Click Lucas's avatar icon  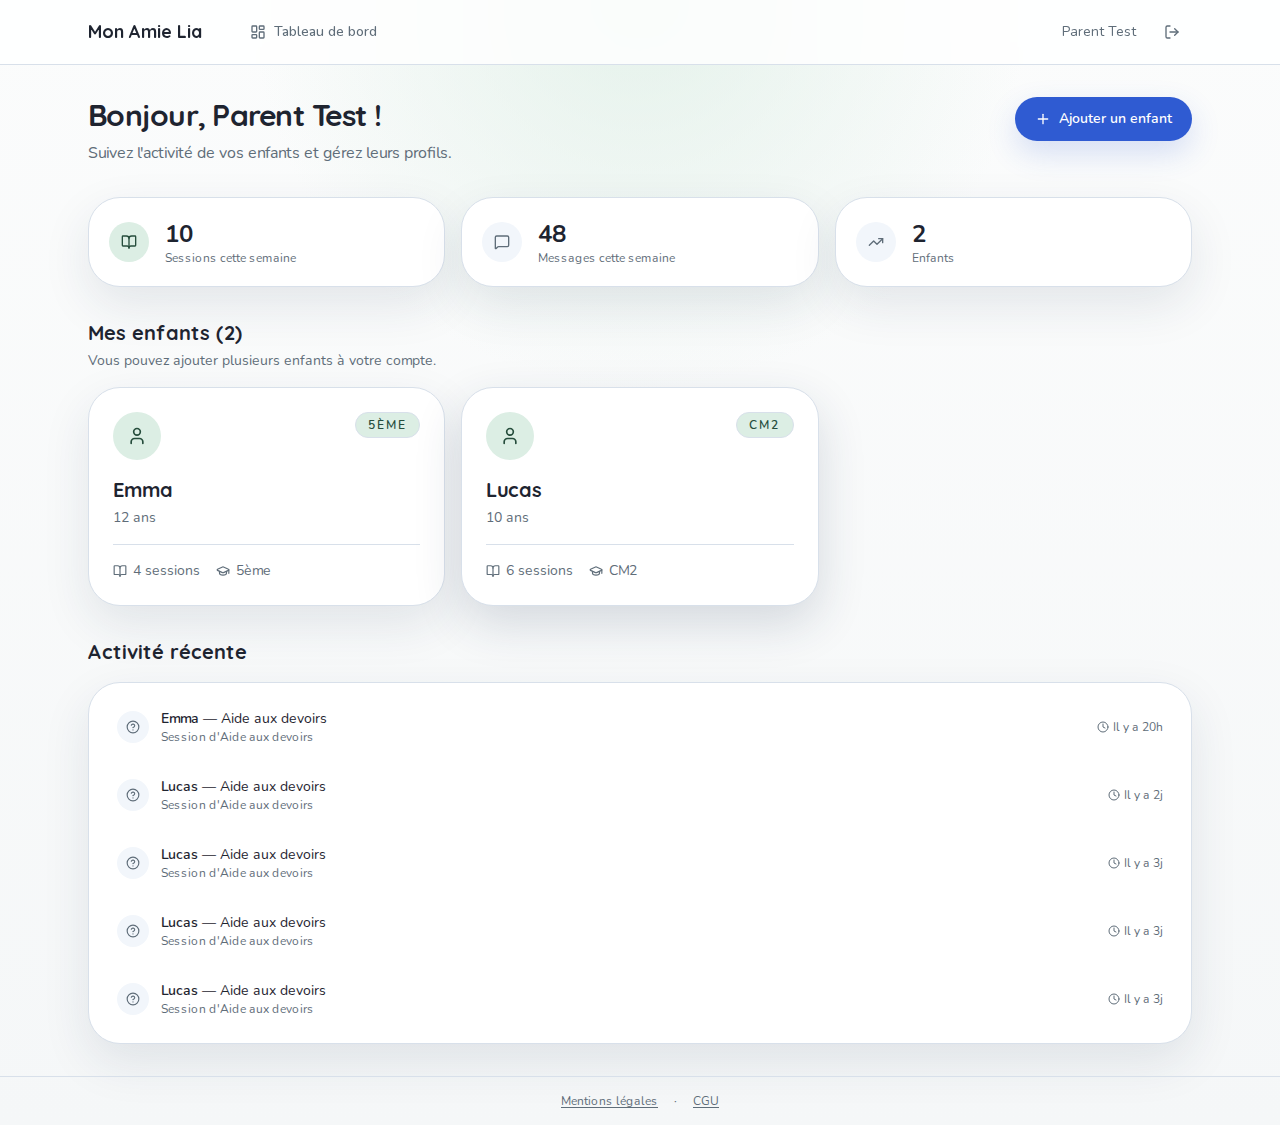510,436
